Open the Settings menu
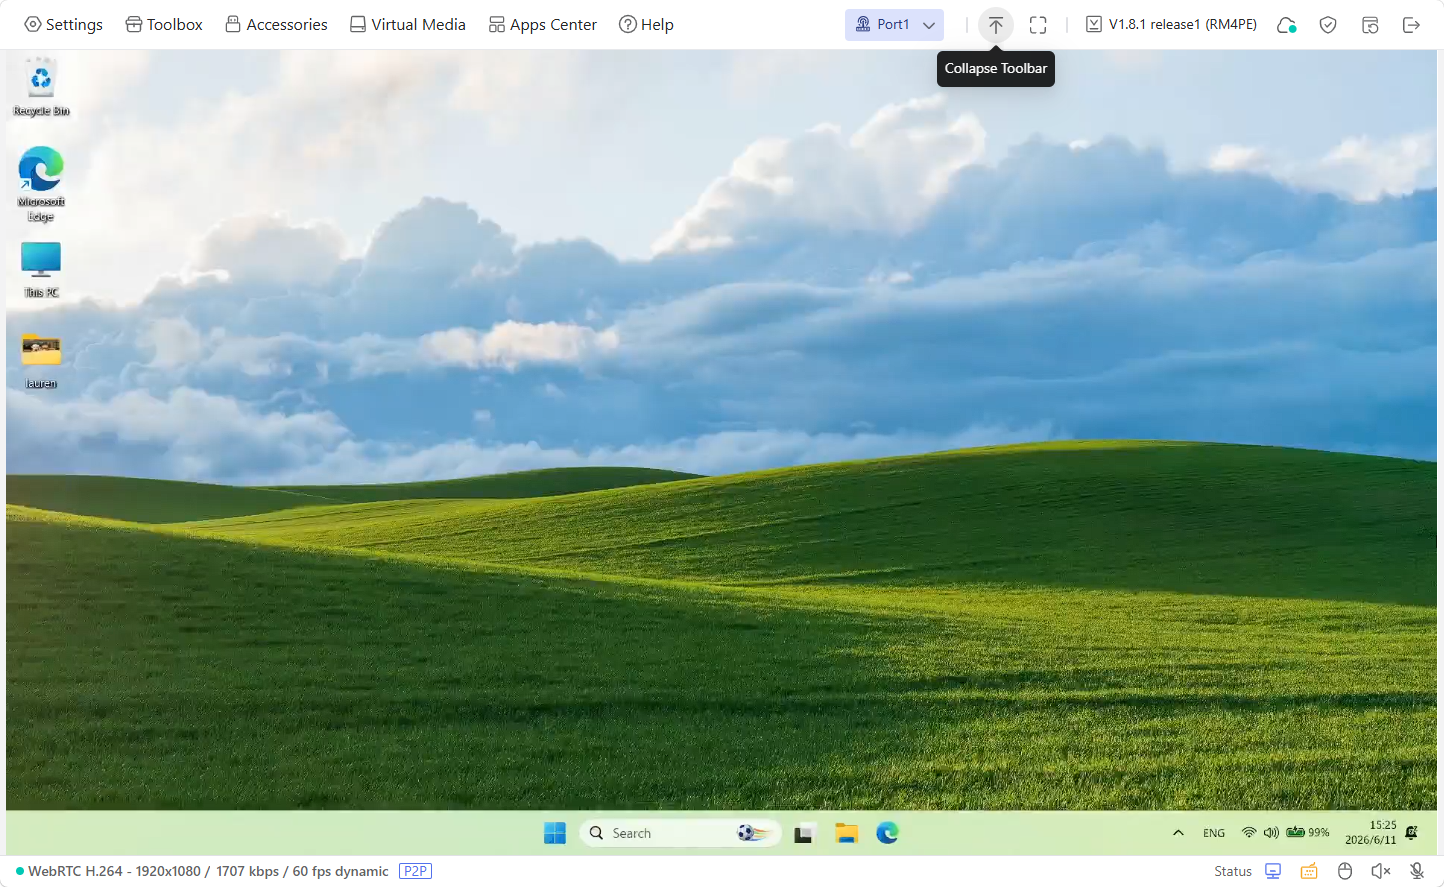Screen dimensions: 1444x887 pyautogui.click(x=63, y=24)
